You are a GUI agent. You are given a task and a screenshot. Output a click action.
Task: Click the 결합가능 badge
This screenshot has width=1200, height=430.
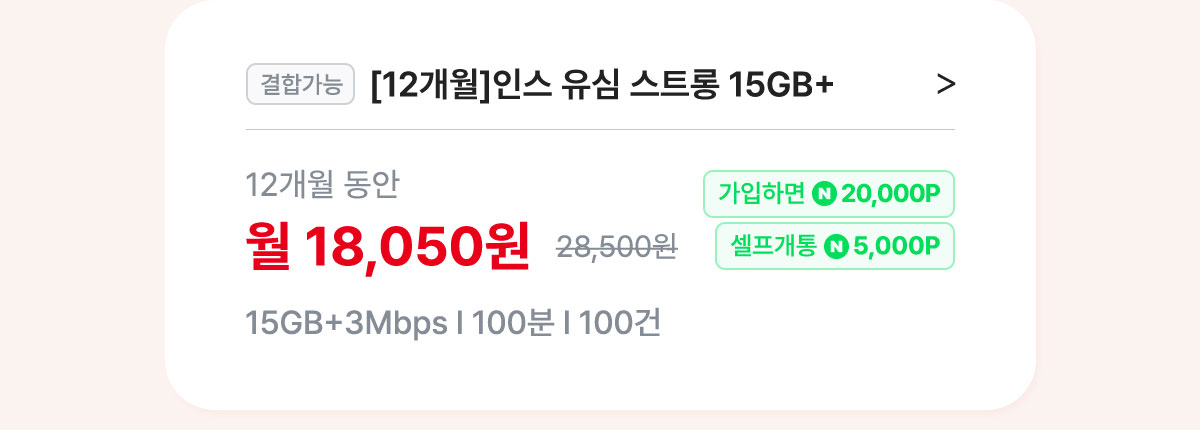click(301, 85)
